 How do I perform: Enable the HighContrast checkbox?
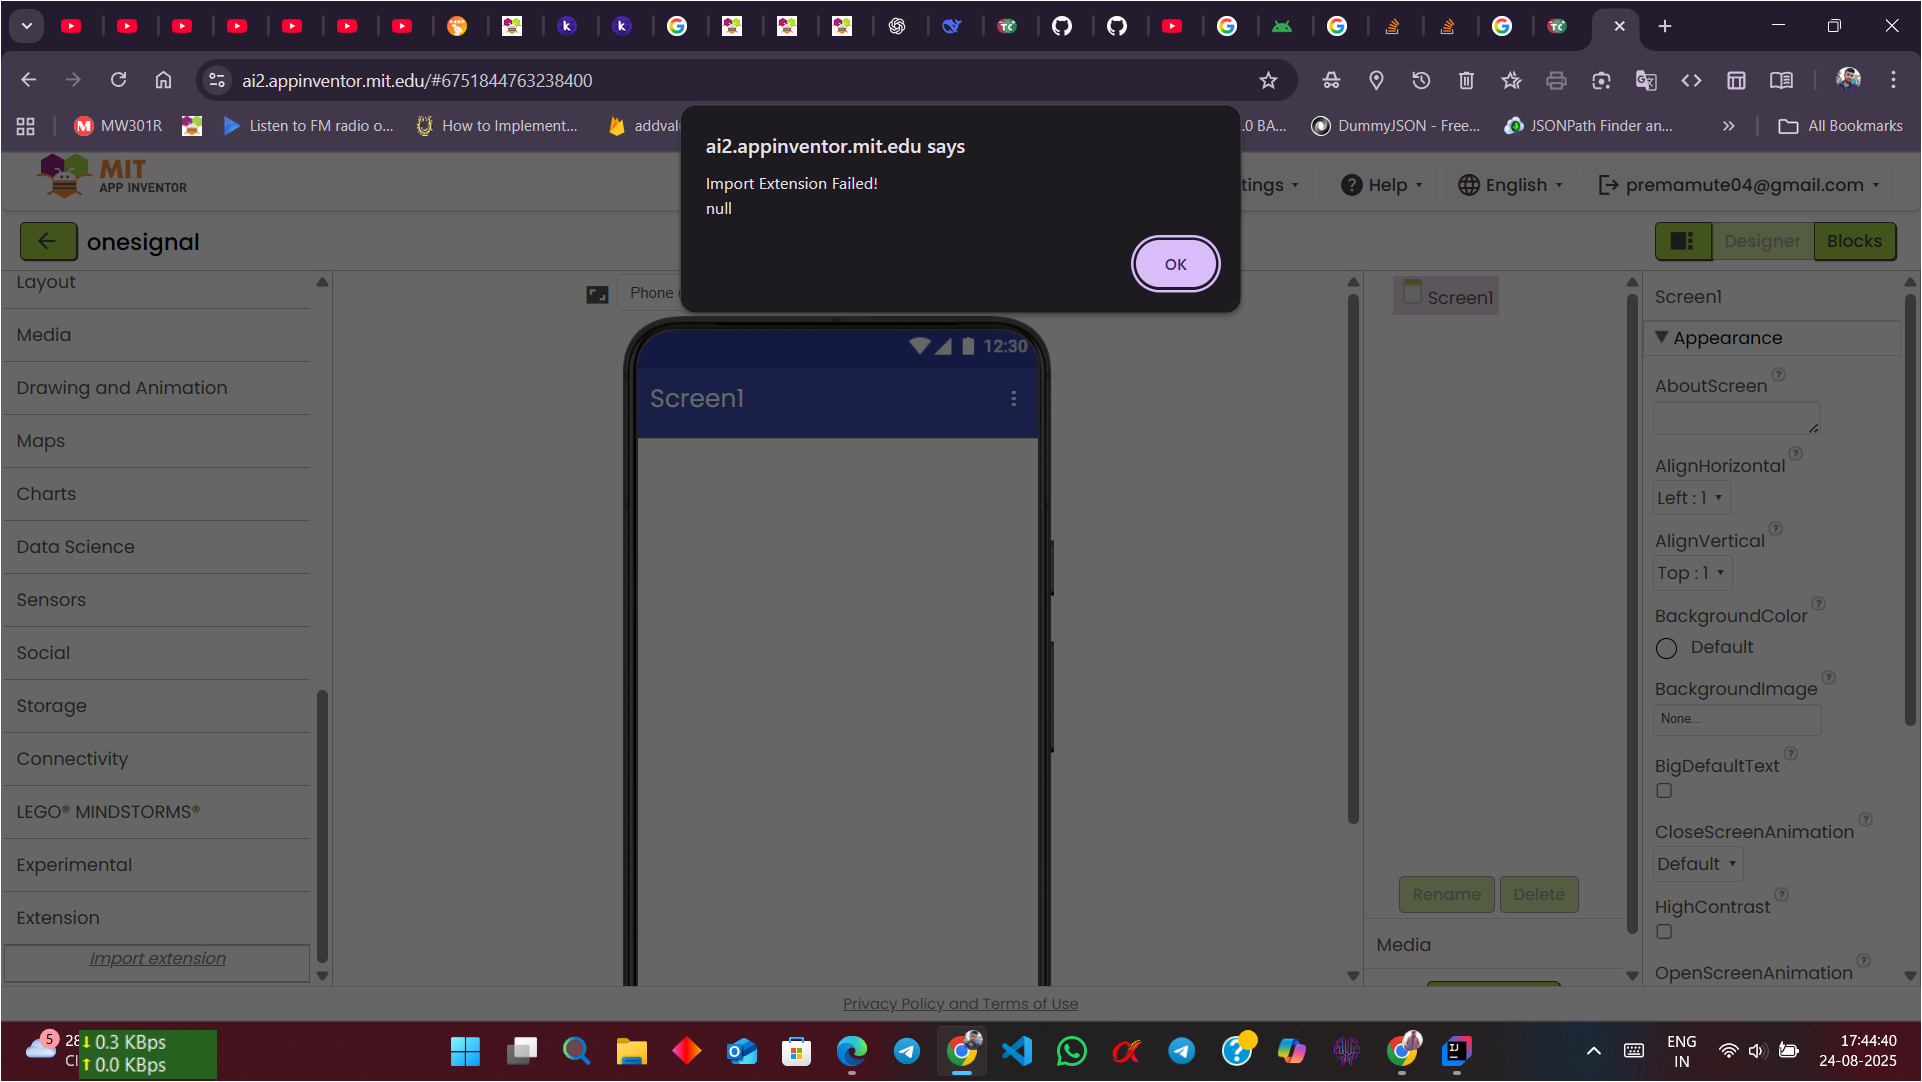coord(1664,932)
